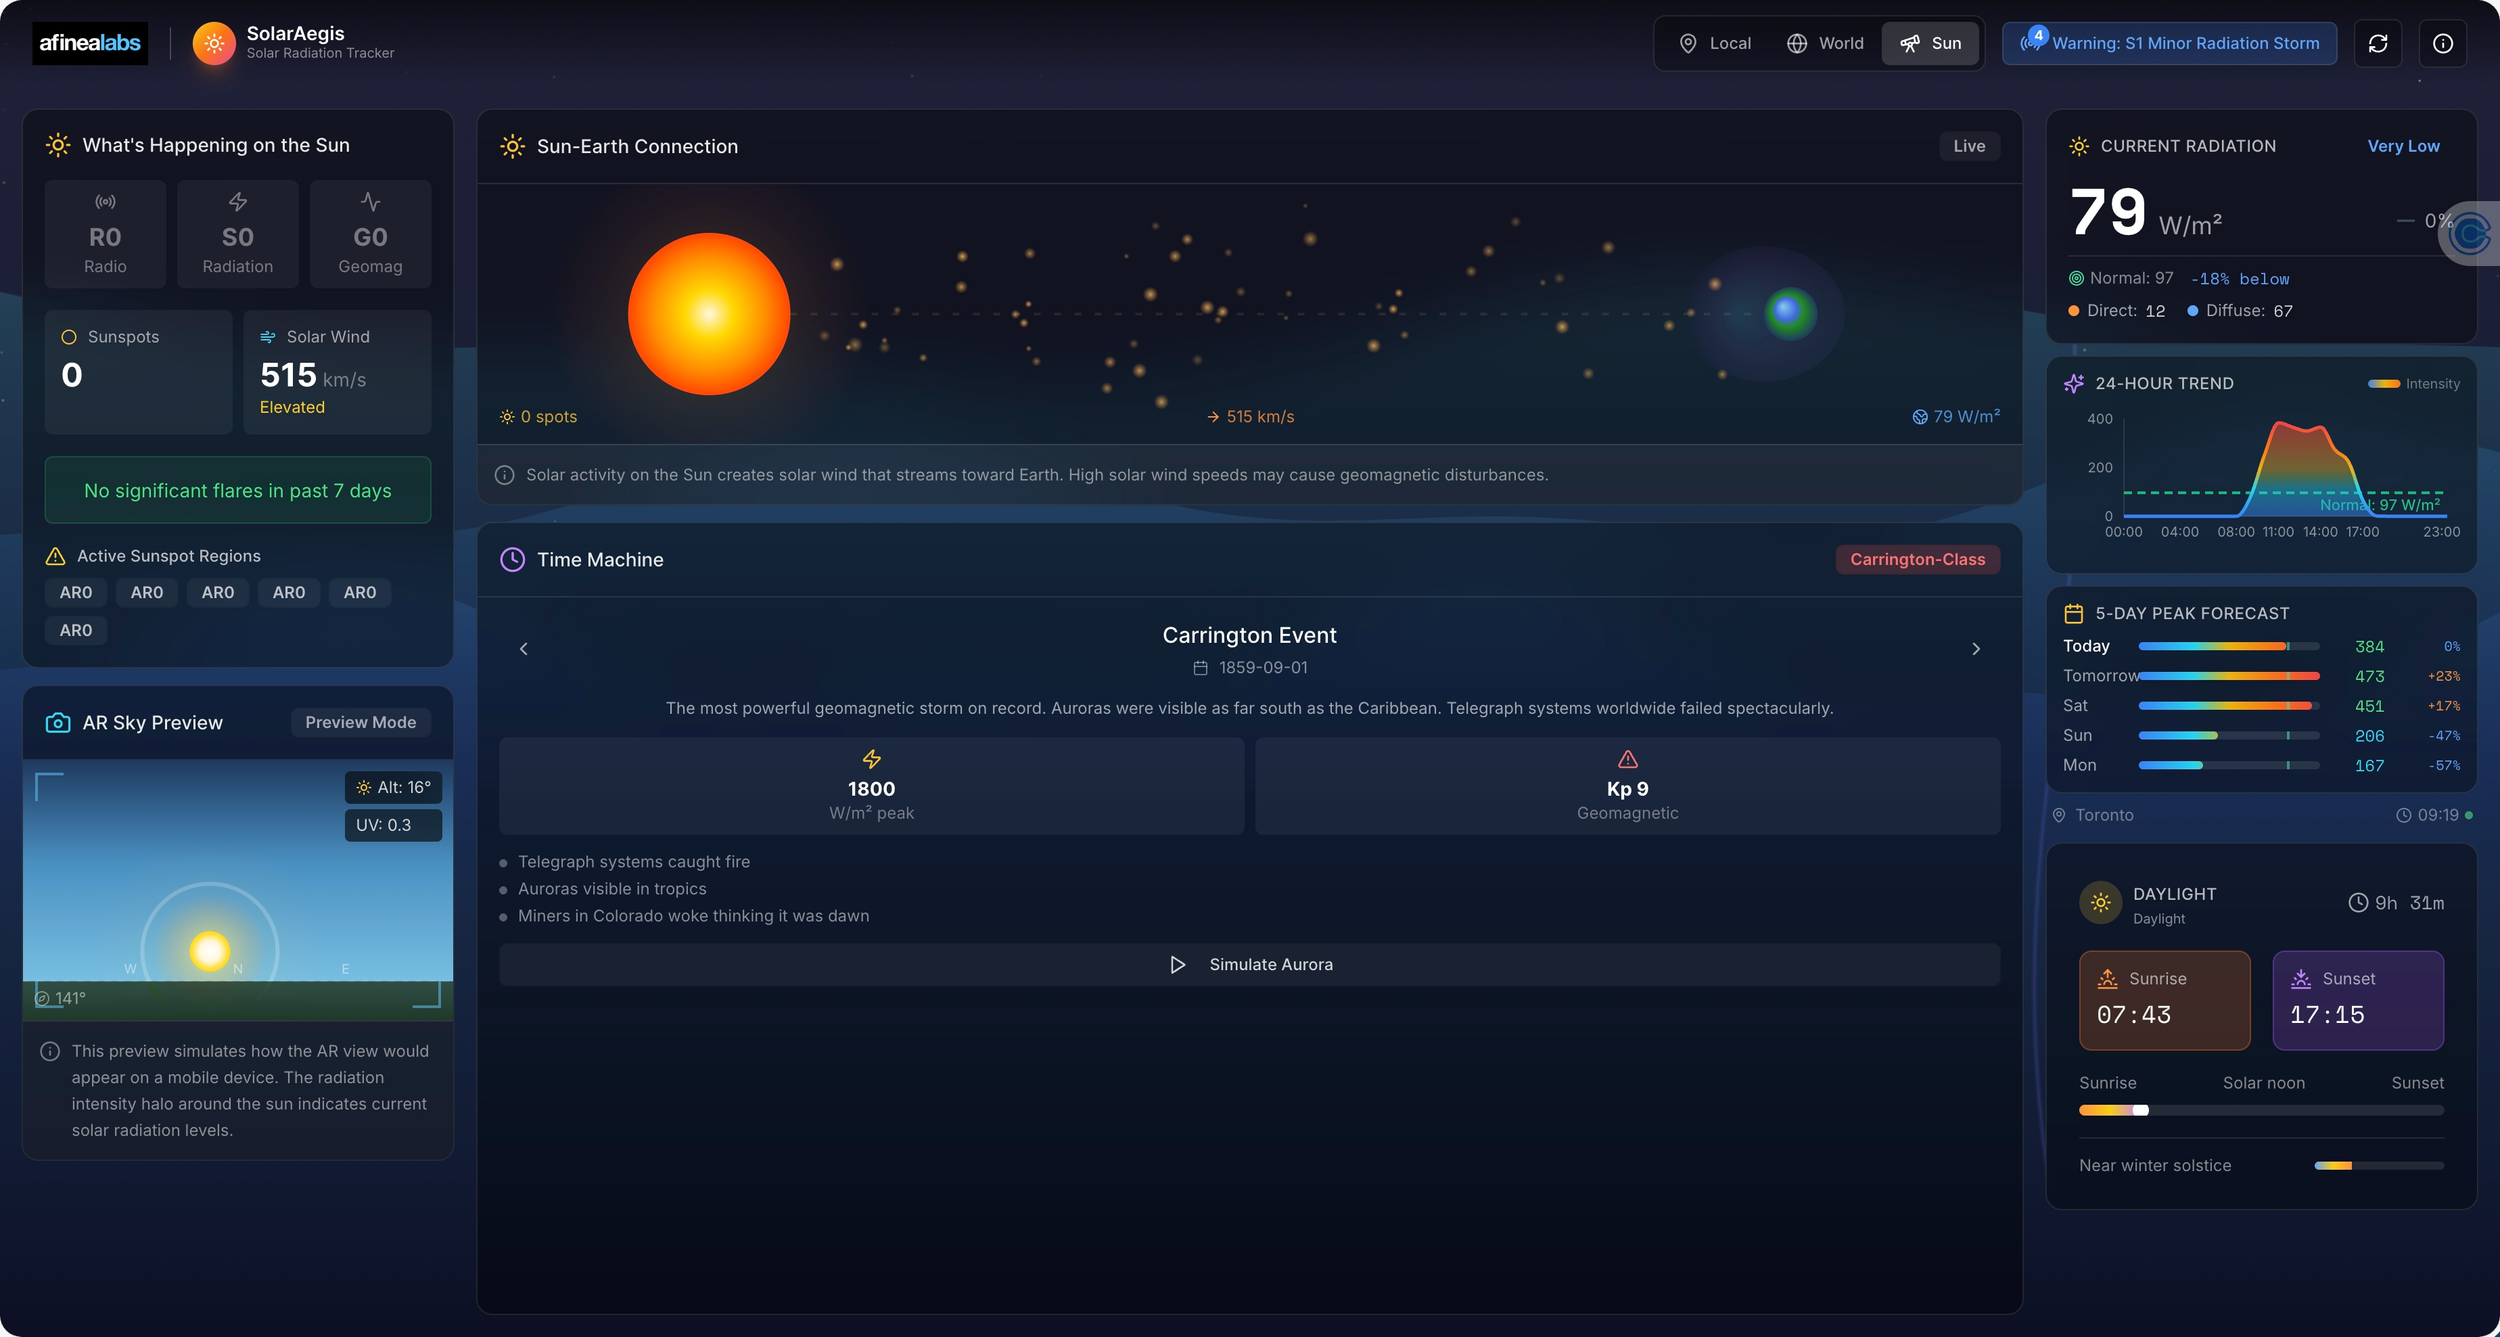Expand the Carrington-Class badge
Viewport: 2500px width, 1337px height.
1917,559
